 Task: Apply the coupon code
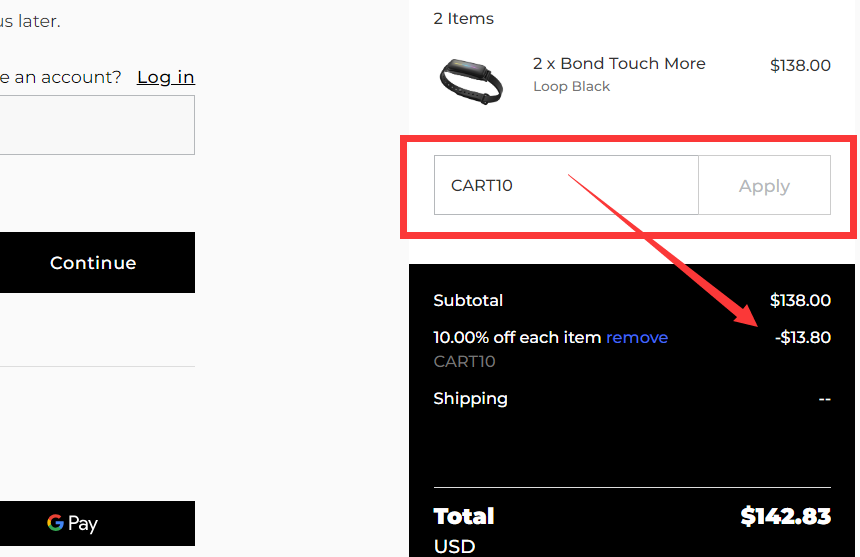coord(764,185)
